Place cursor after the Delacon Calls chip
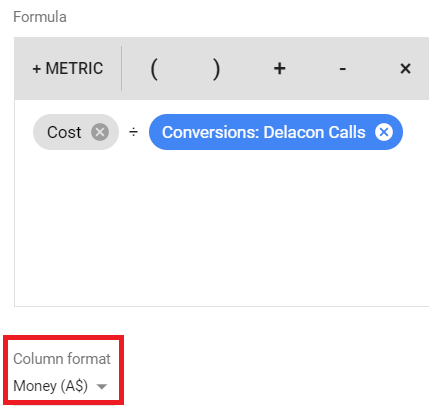The height and width of the screenshot is (409, 429). tap(413, 132)
